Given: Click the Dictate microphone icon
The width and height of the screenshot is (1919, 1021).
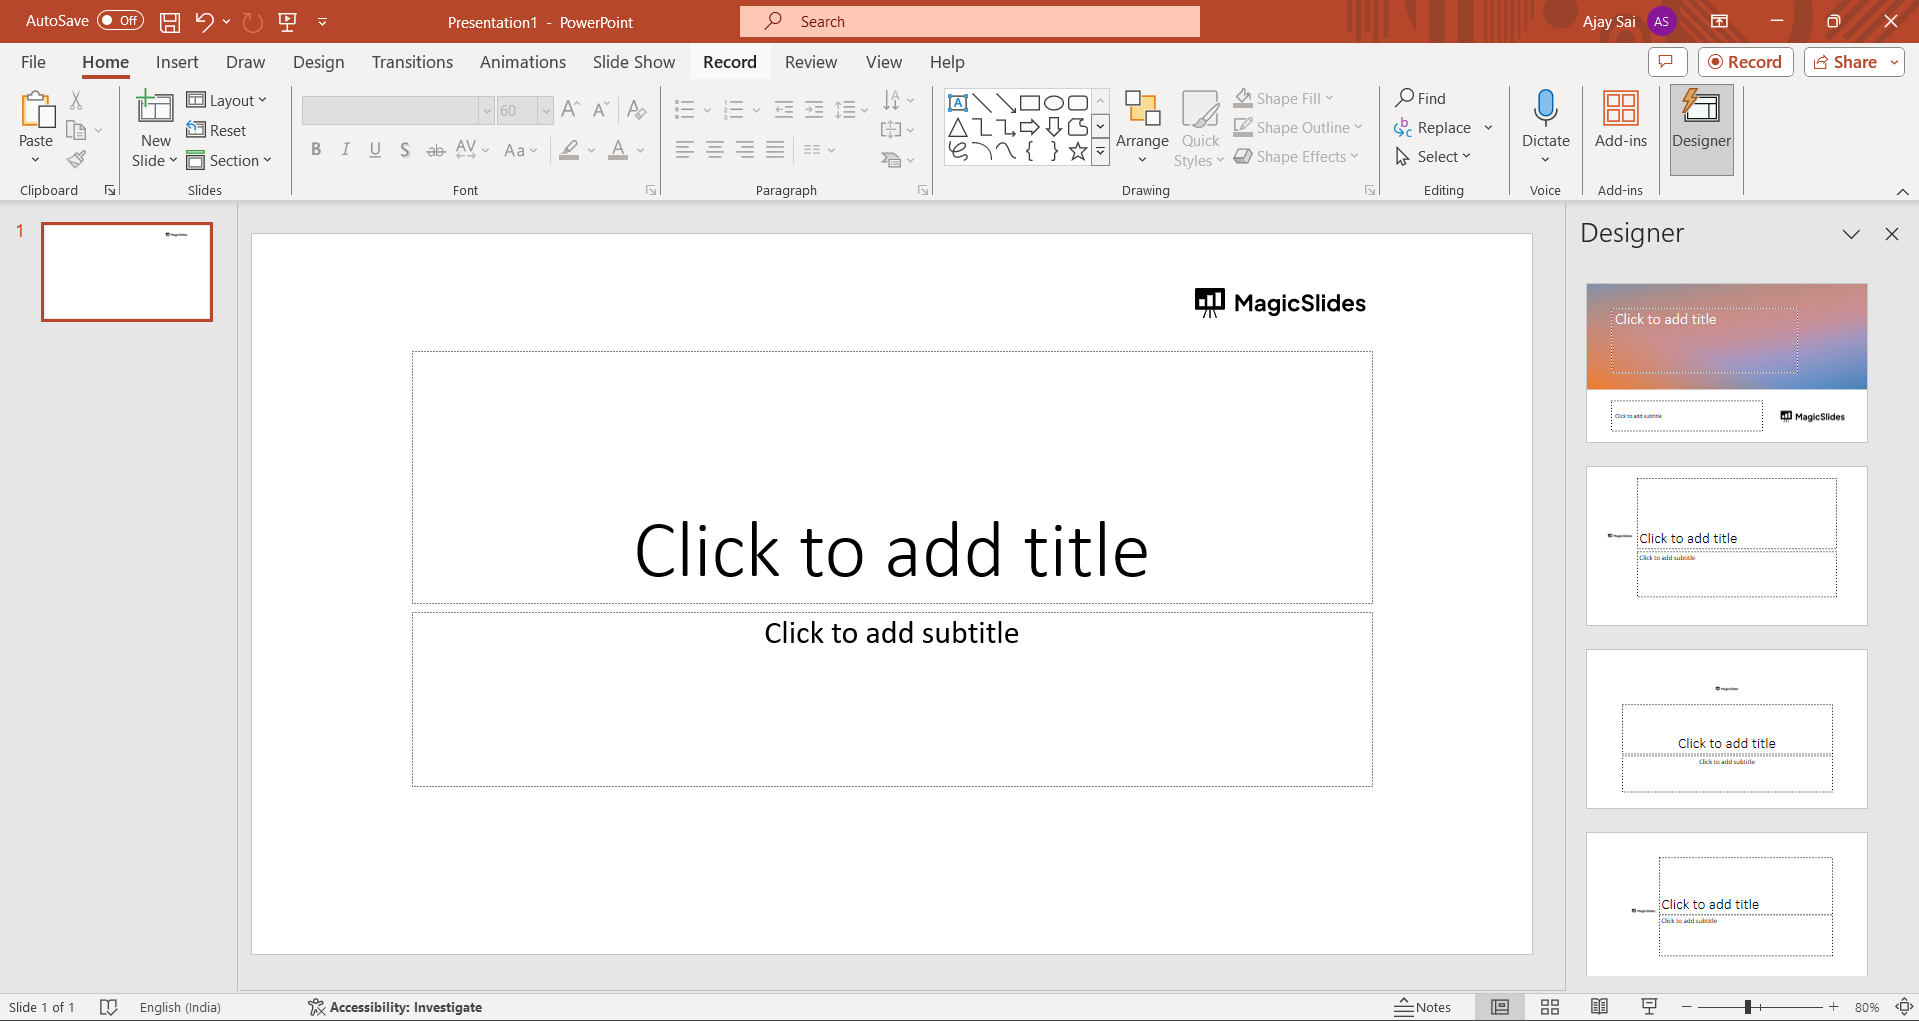Looking at the screenshot, I should [1545, 108].
